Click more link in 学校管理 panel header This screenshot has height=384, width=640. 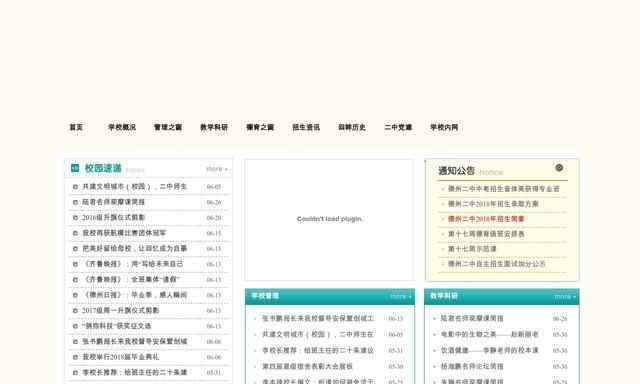(400, 296)
